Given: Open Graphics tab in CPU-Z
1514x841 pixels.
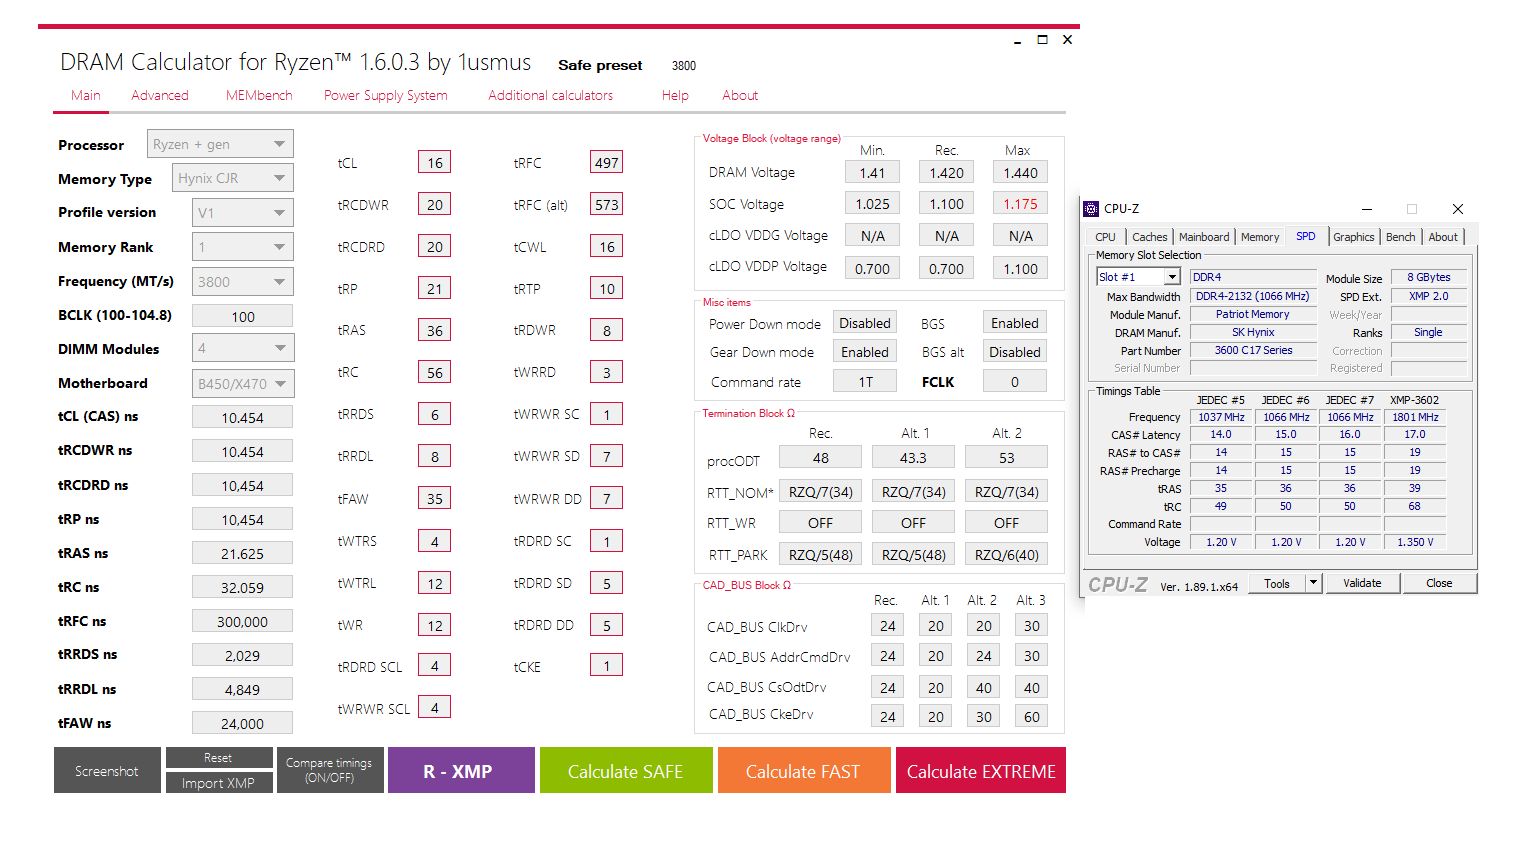Looking at the screenshot, I should point(1353,237).
